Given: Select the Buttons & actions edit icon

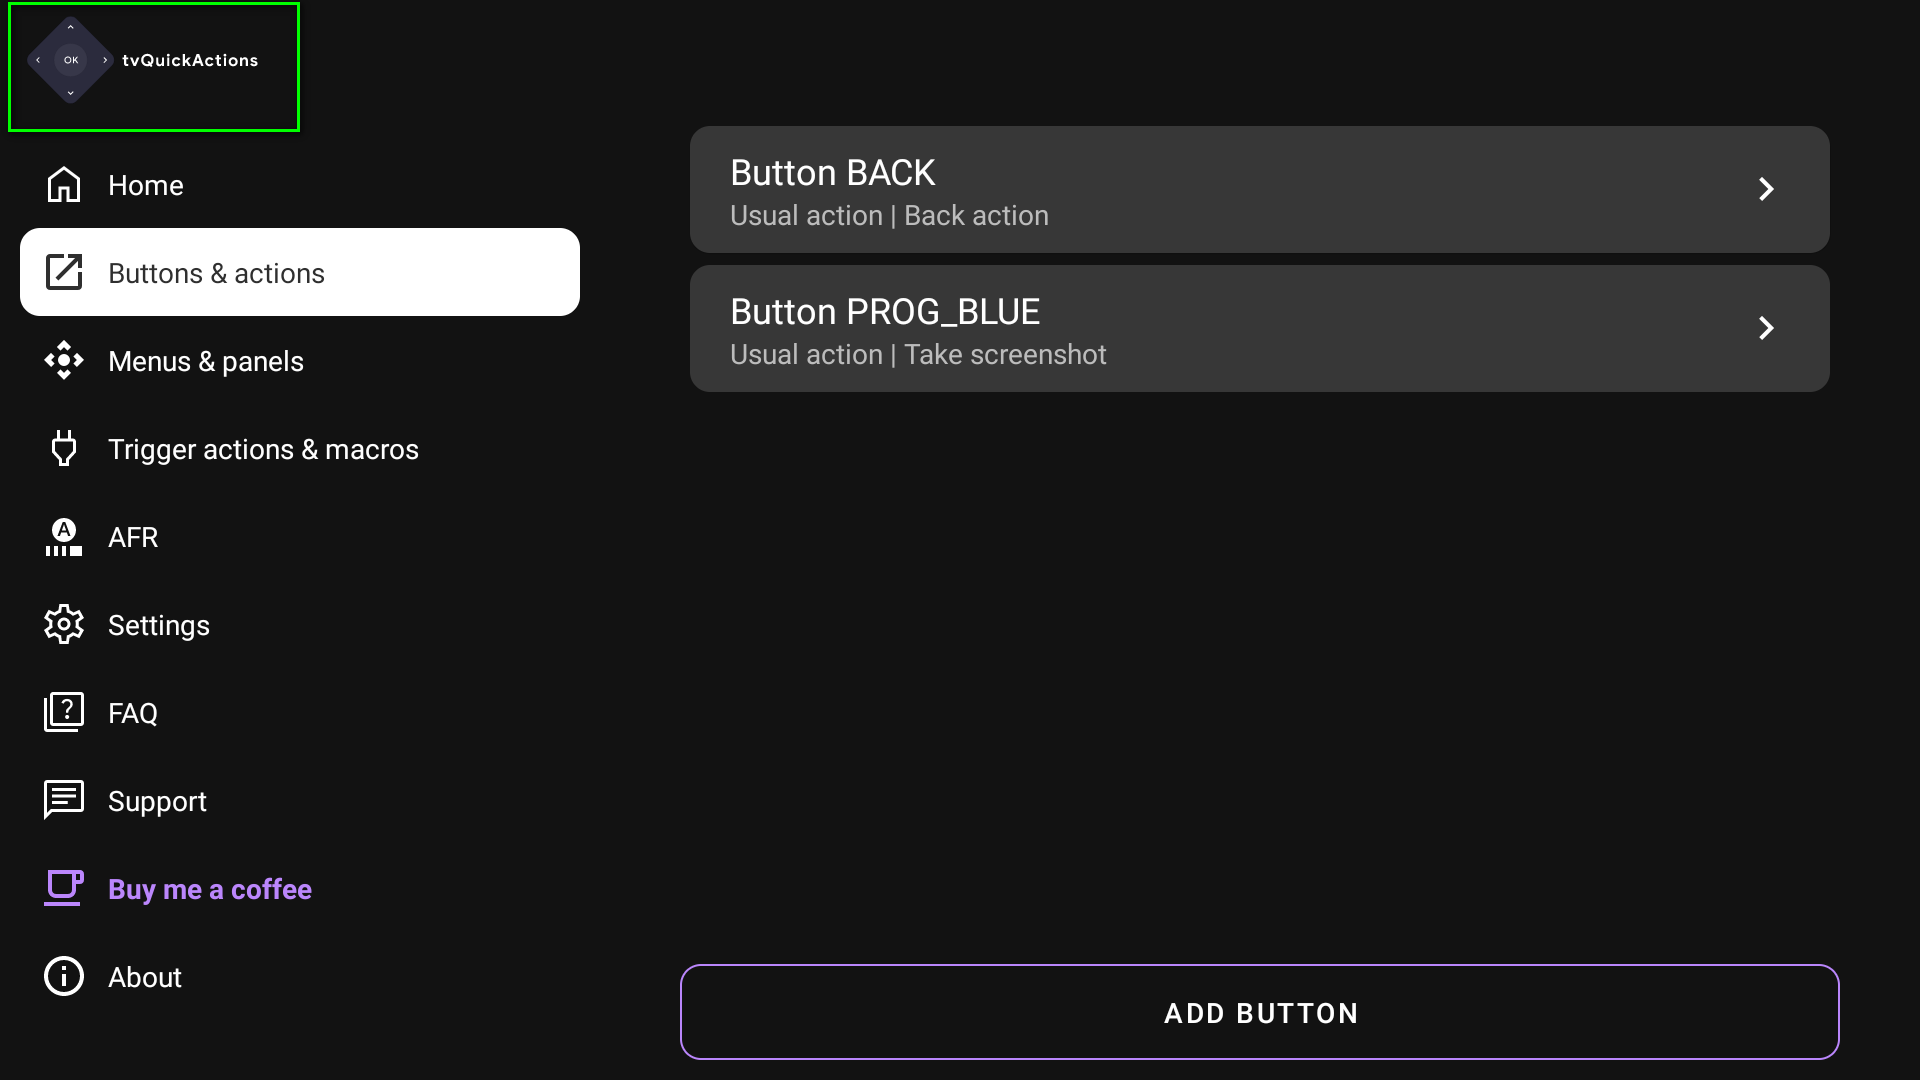Looking at the screenshot, I should tap(64, 272).
